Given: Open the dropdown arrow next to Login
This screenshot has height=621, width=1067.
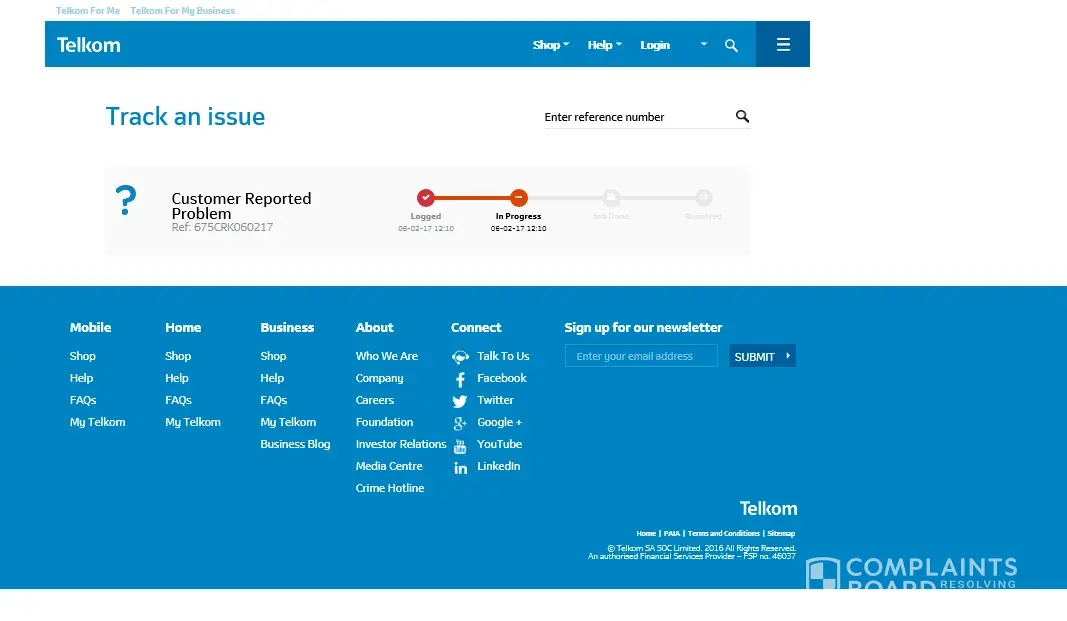Looking at the screenshot, I should tap(704, 44).
